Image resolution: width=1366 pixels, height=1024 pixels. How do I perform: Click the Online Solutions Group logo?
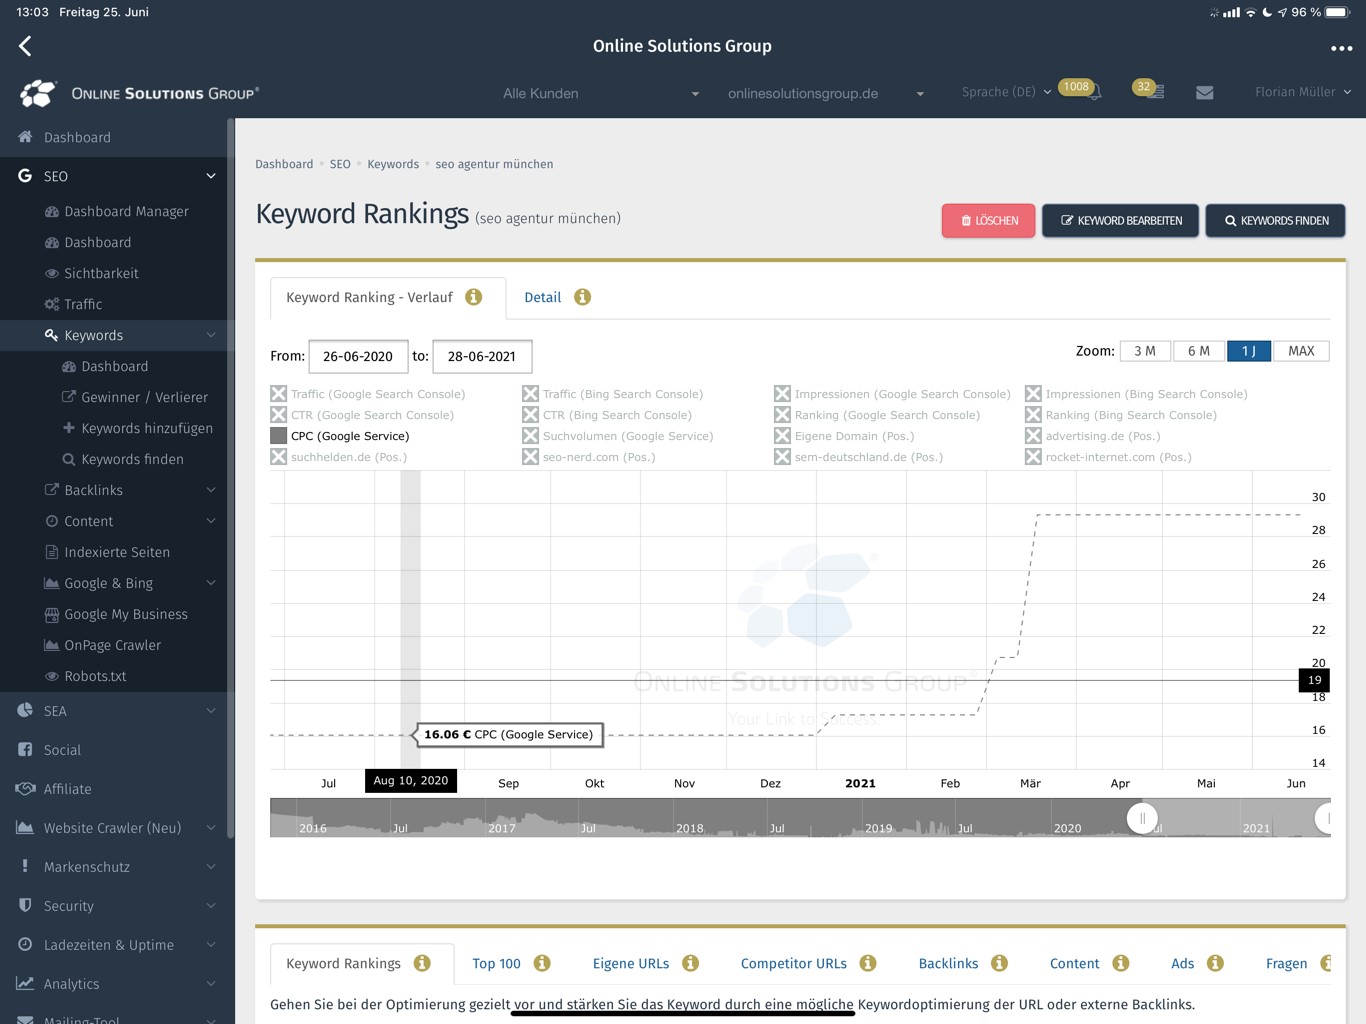(x=139, y=93)
